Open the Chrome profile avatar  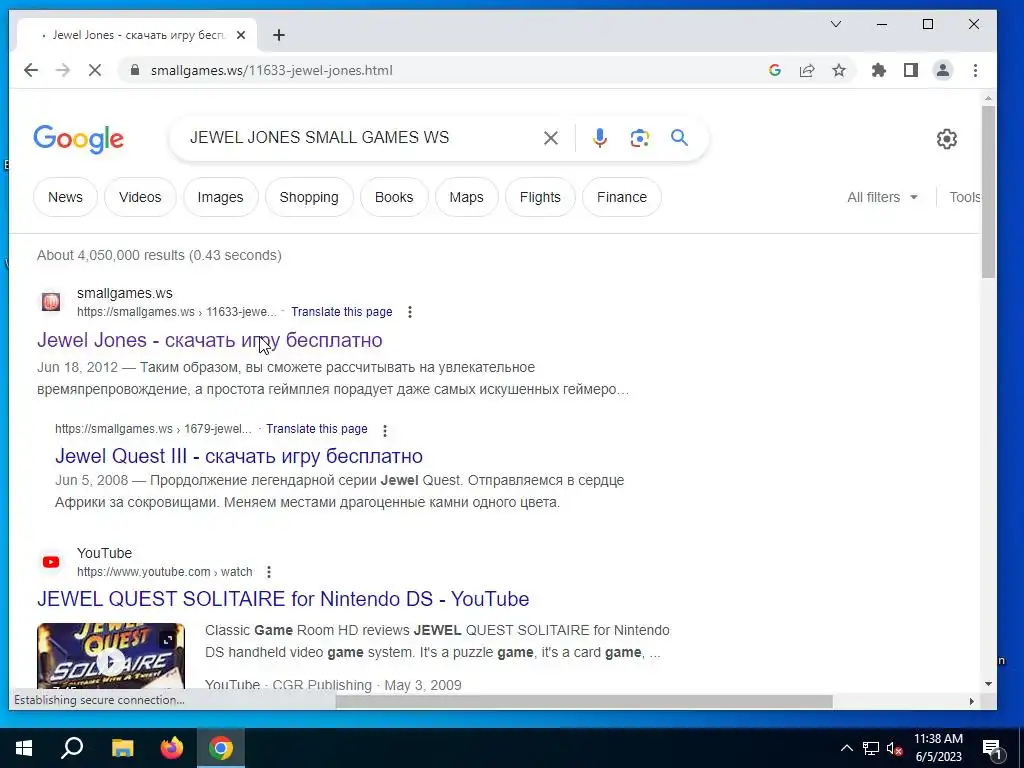tap(943, 71)
